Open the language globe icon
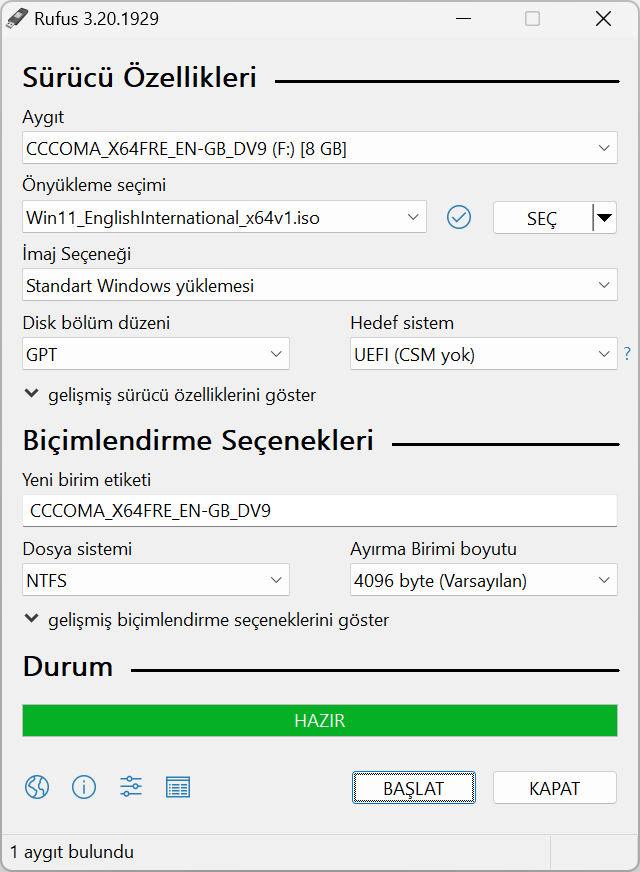Screen dimensions: 640x872 37,787
